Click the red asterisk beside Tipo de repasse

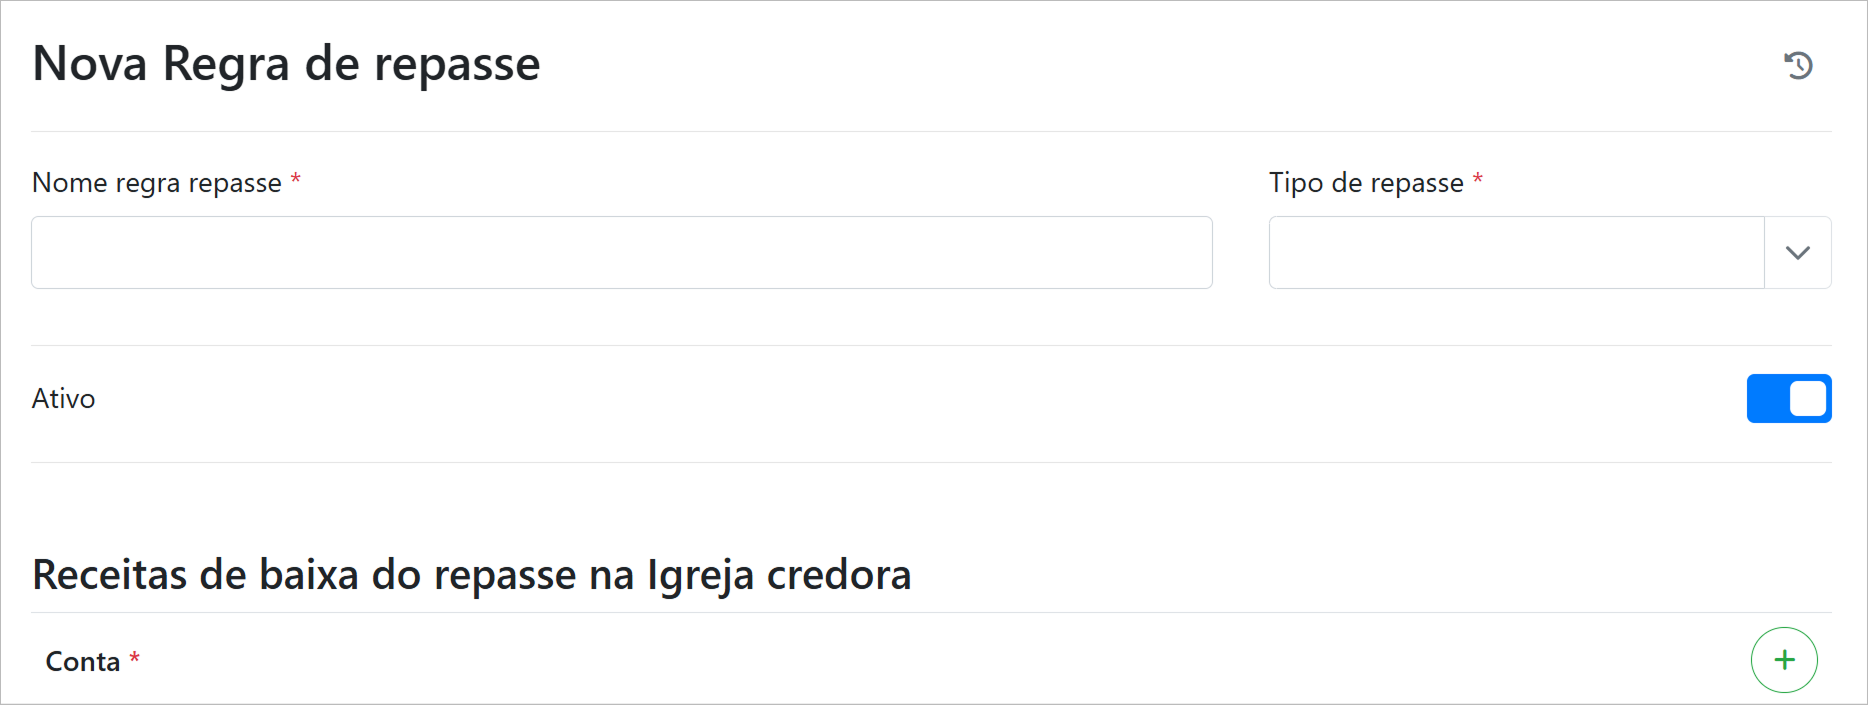[x=1478, y=180]
